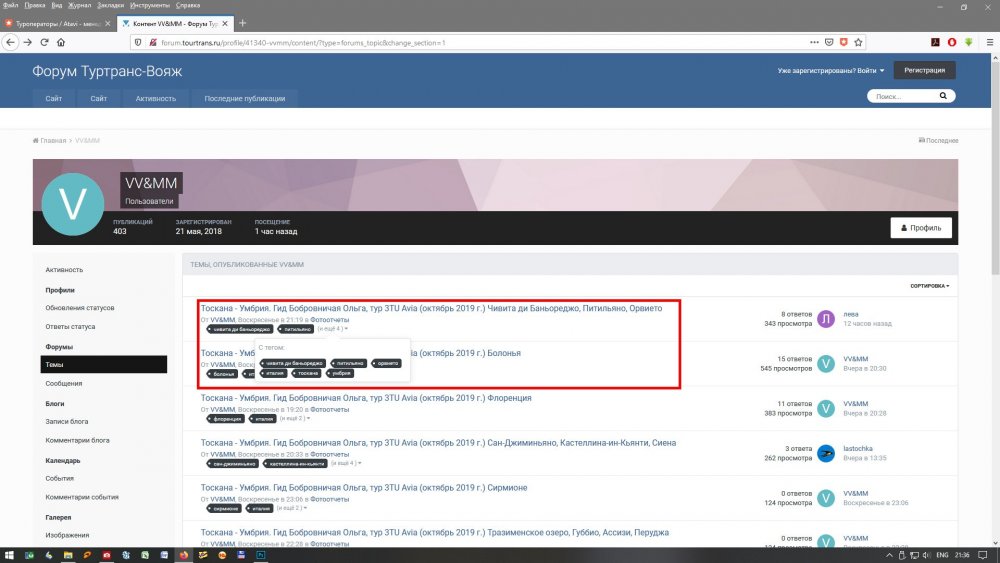1000x563 pixels.
Task: Click the lastochka user avatar
Action: [x=826, y=453]
